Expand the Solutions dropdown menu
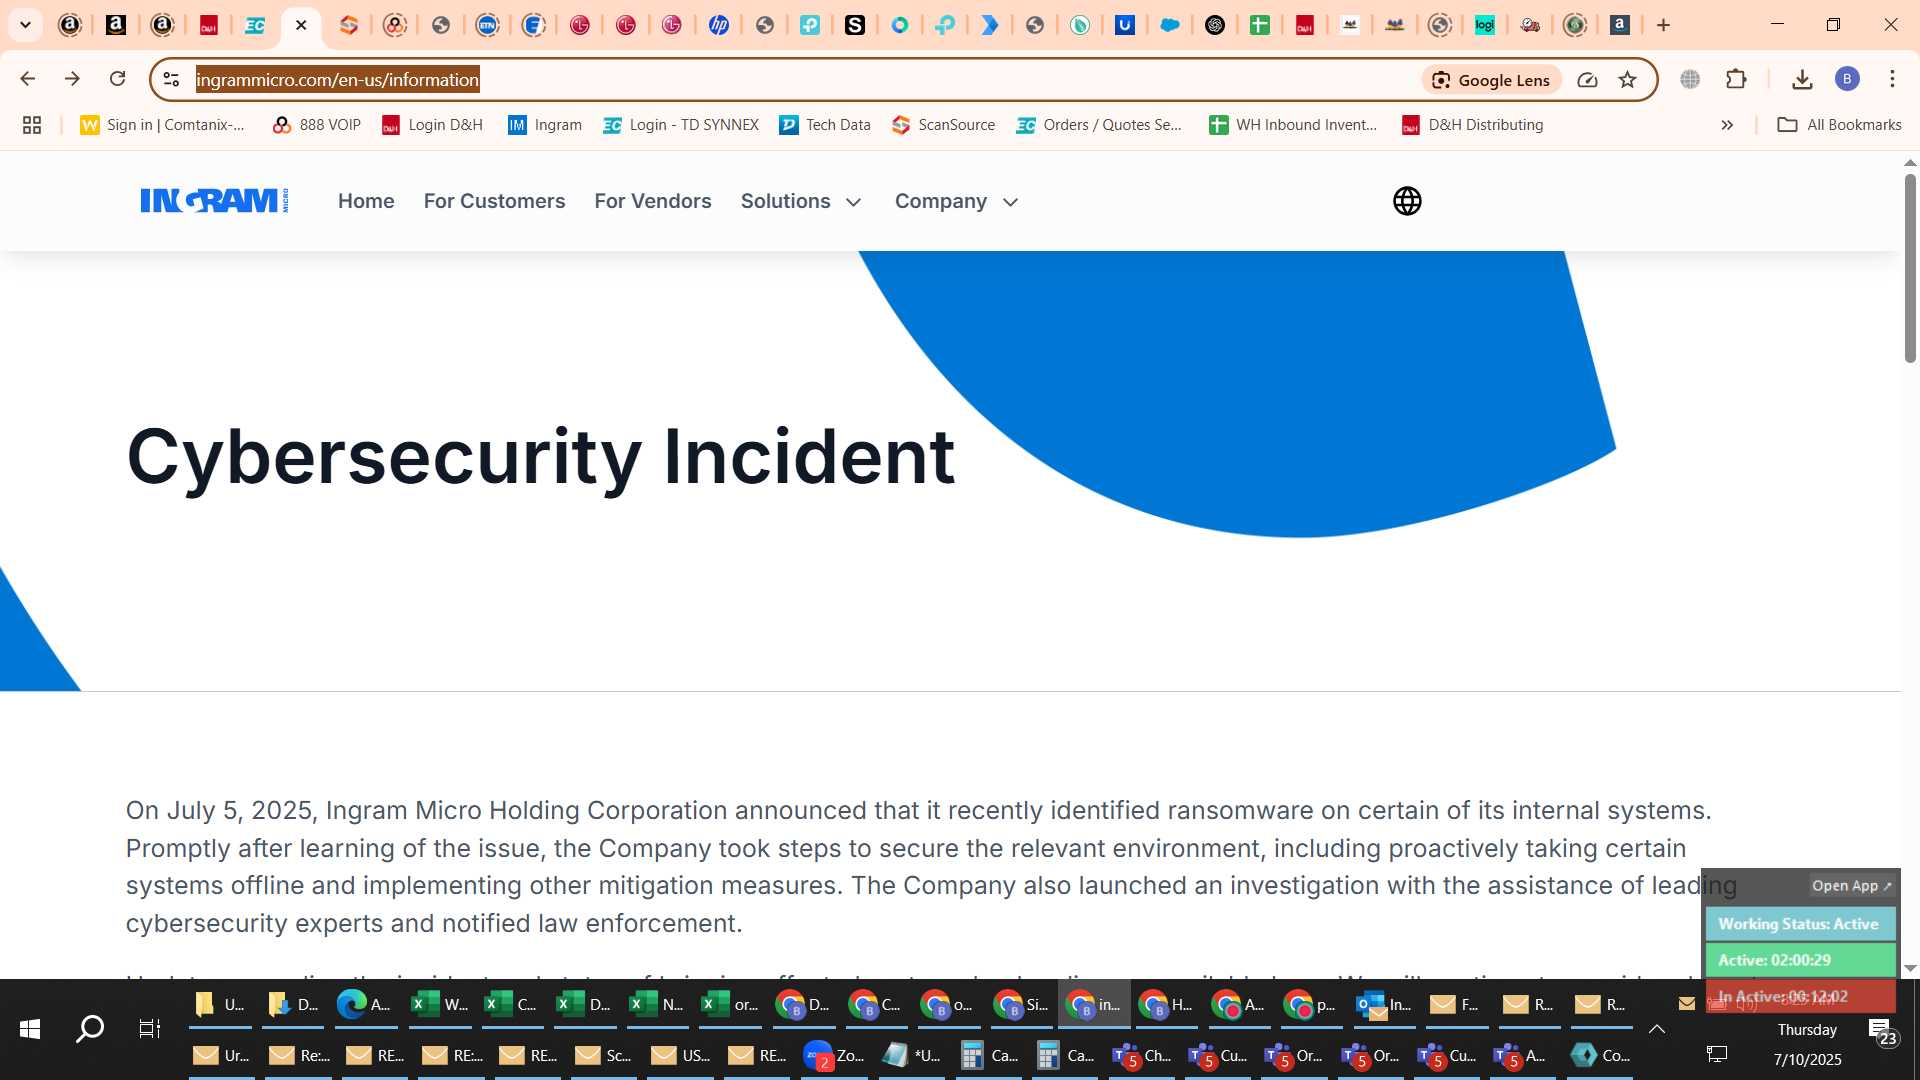This screenshot has height=1080, width=1920. click(x=801, y=201)
